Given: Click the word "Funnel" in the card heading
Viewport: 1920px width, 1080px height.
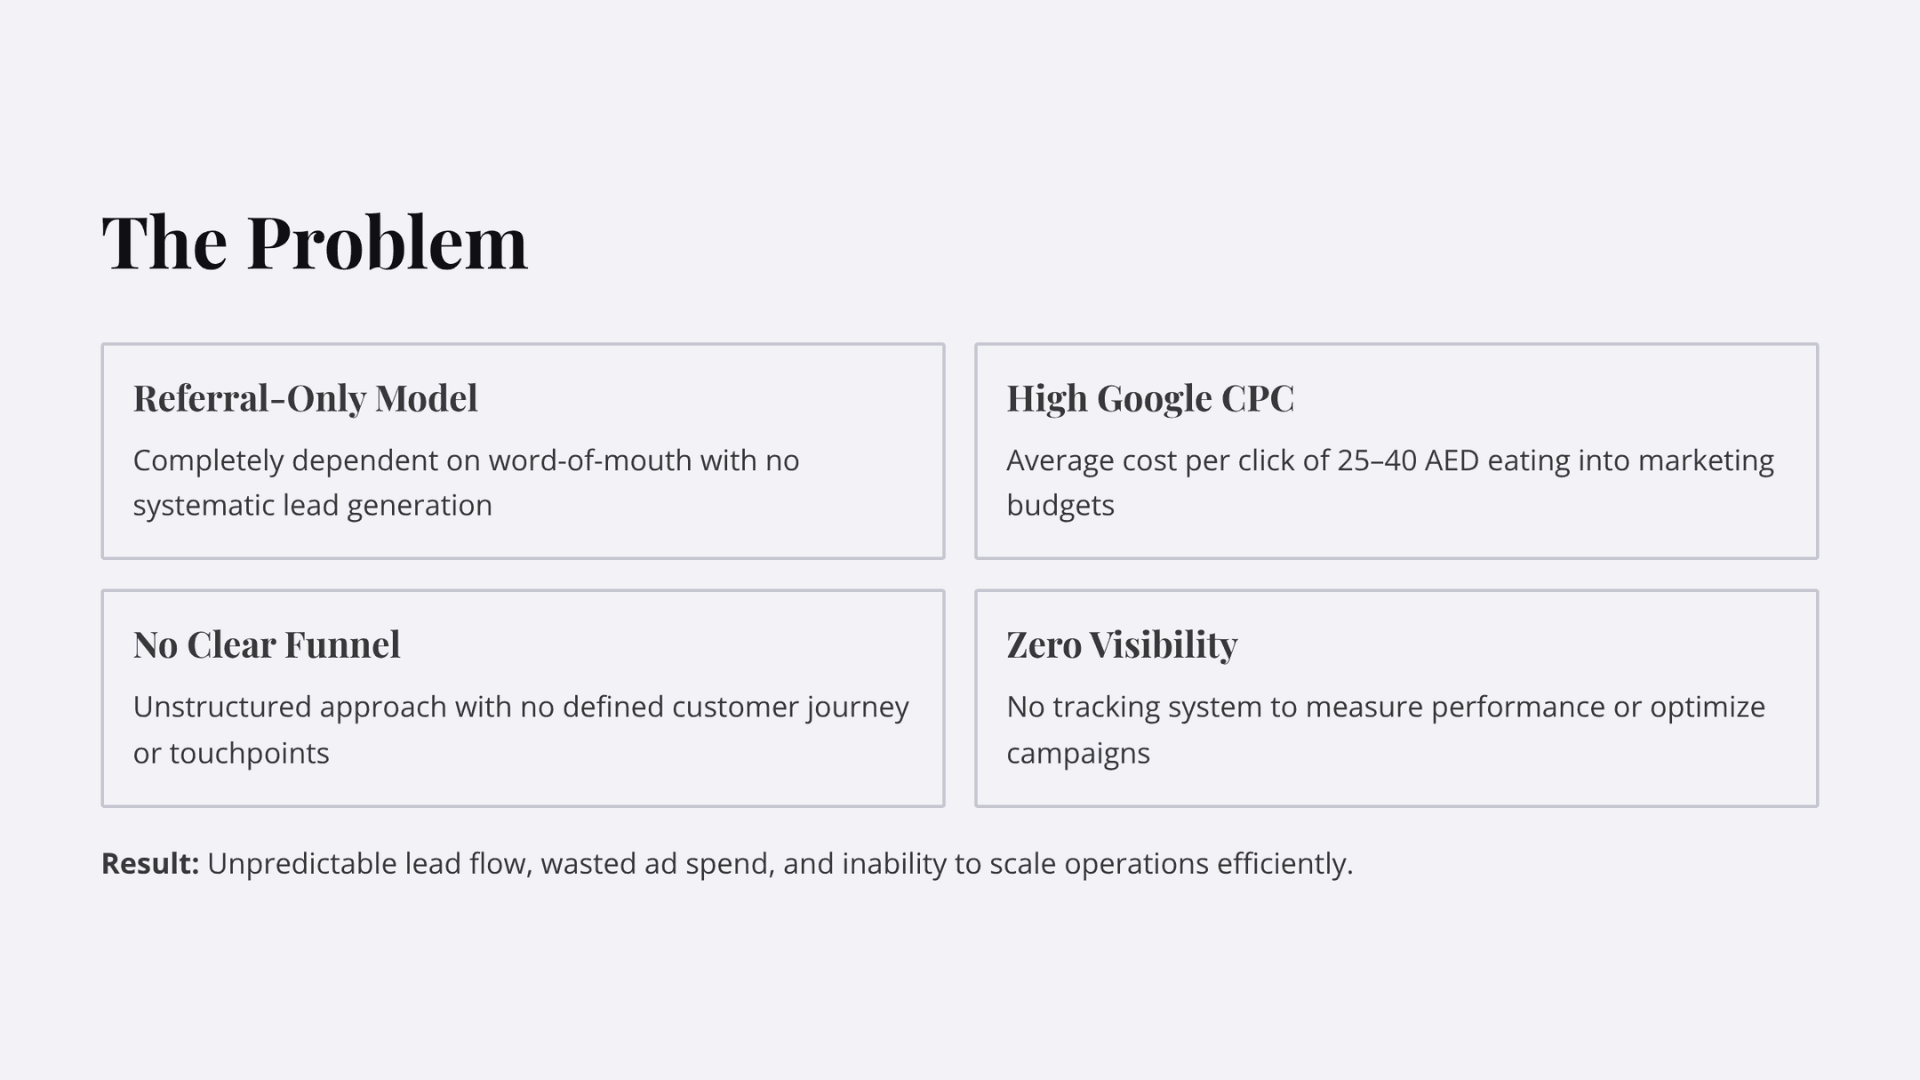Looking at the screenshot, I should point(342,645).
